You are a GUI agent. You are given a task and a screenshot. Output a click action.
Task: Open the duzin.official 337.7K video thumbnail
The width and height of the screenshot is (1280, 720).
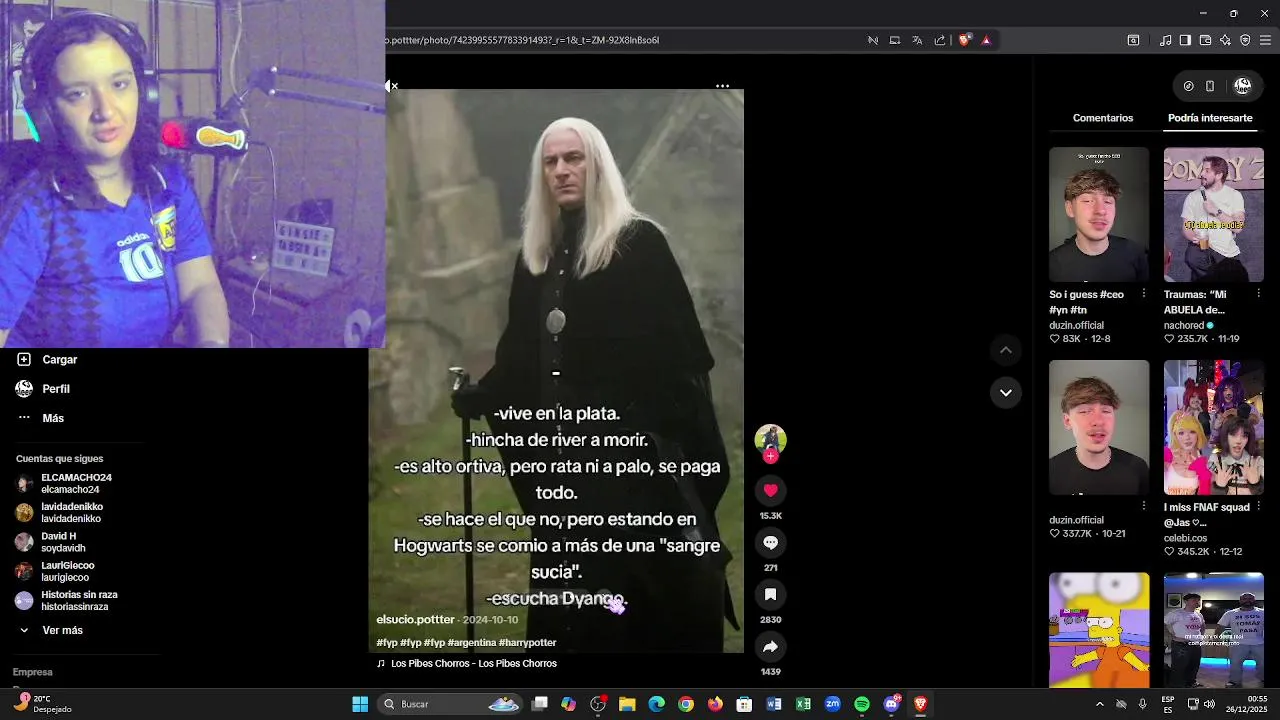point(1099,427)
